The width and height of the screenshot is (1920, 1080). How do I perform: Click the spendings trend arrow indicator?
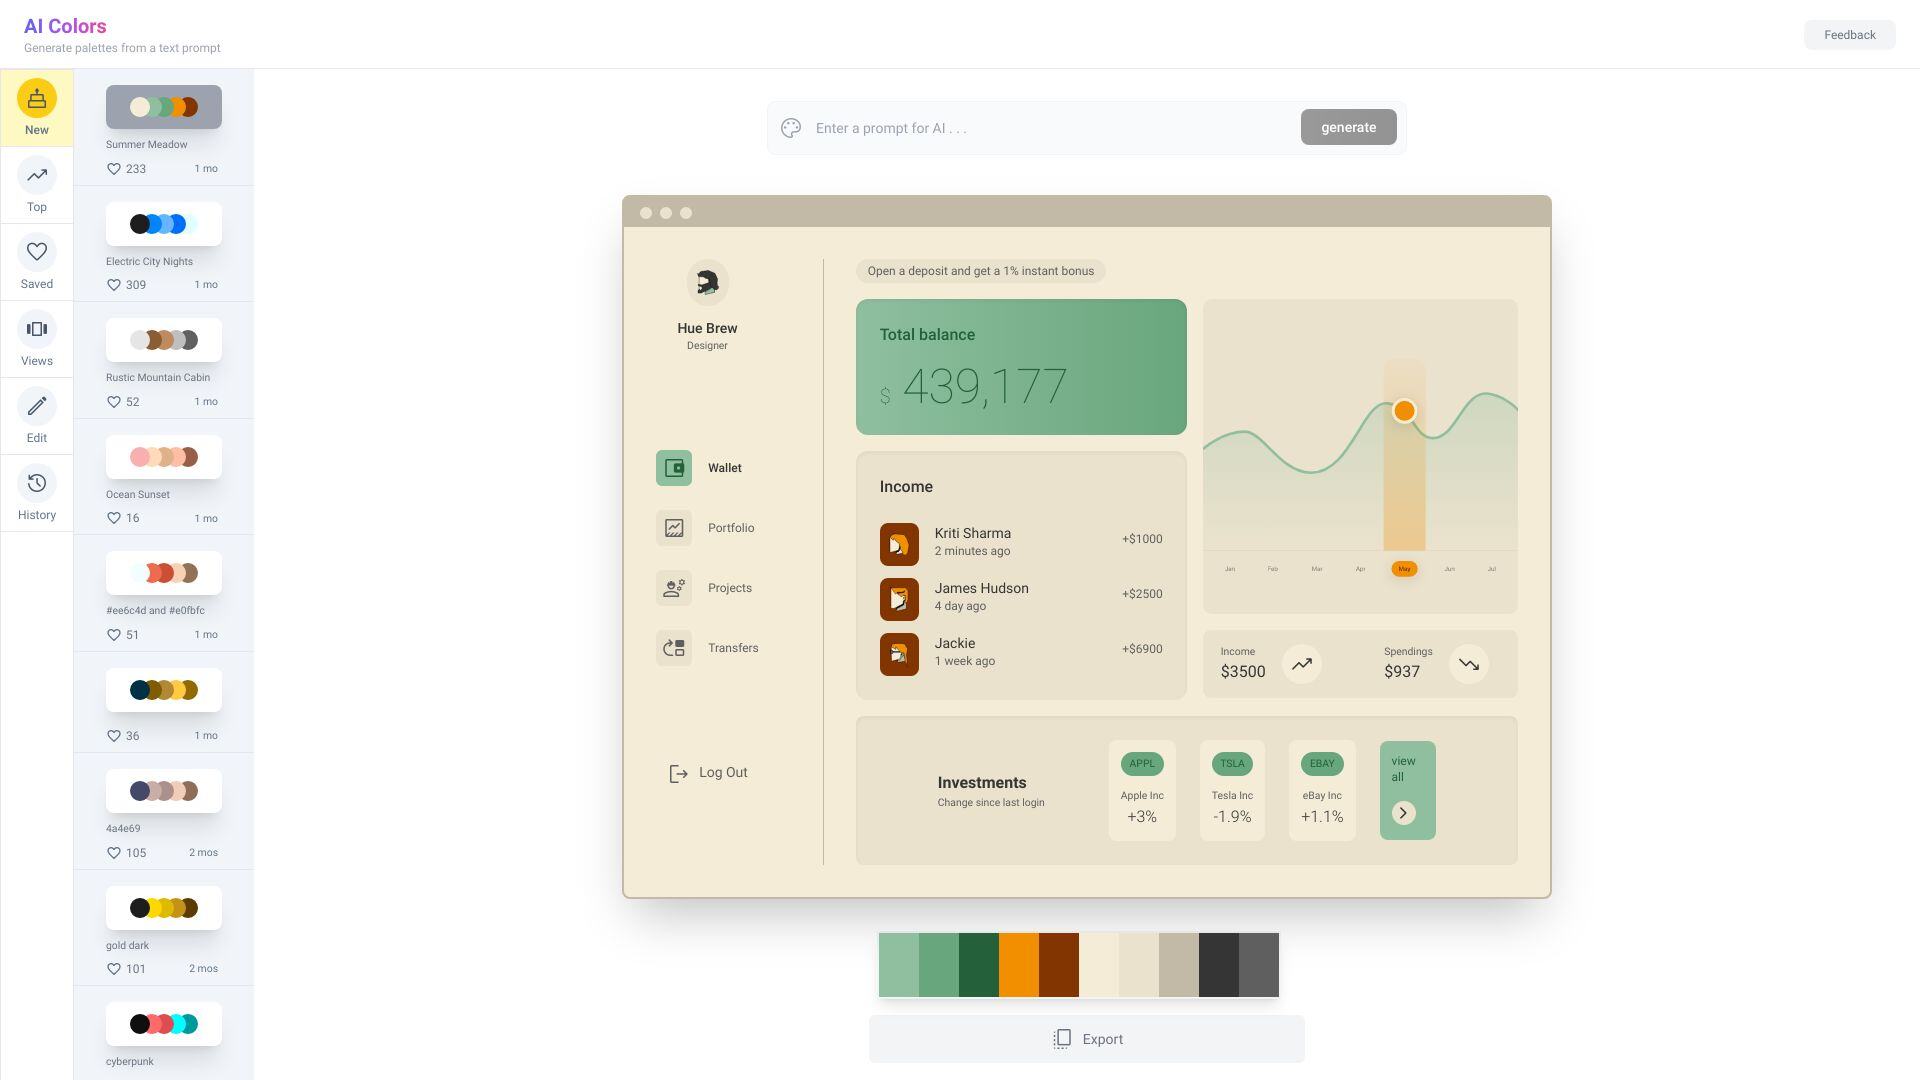coord(1468,663)
